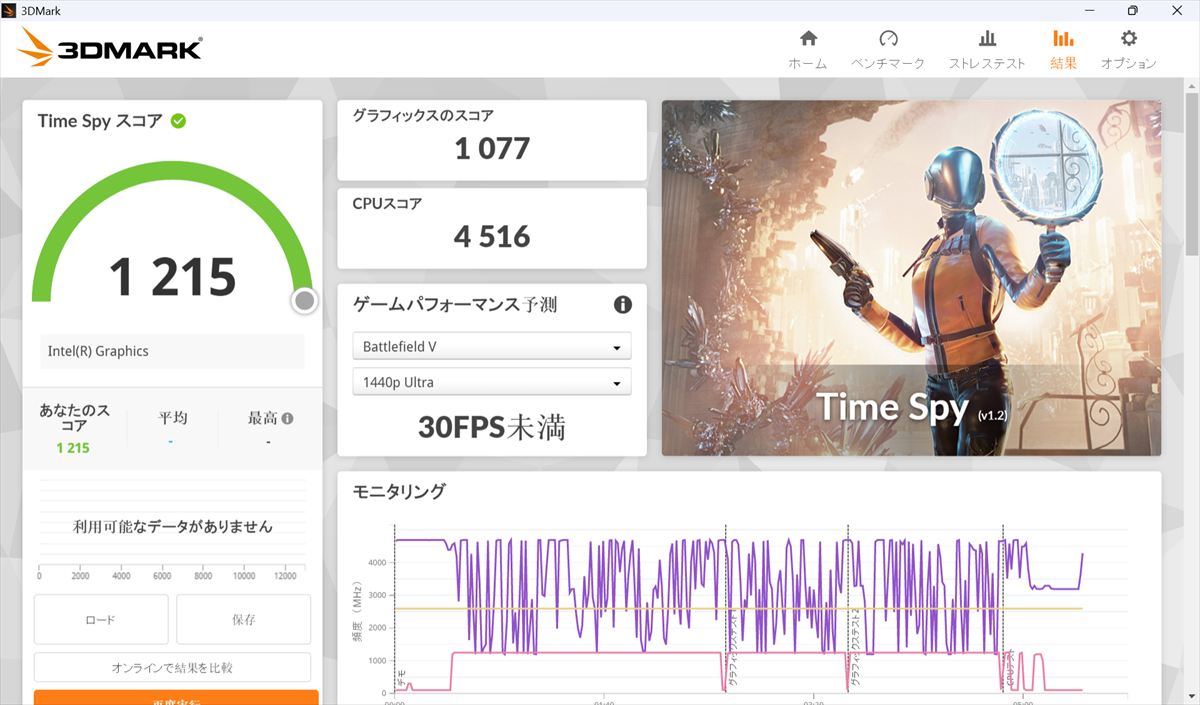Click the orange run-again button at the bottom left

click(x=176, y=697)
